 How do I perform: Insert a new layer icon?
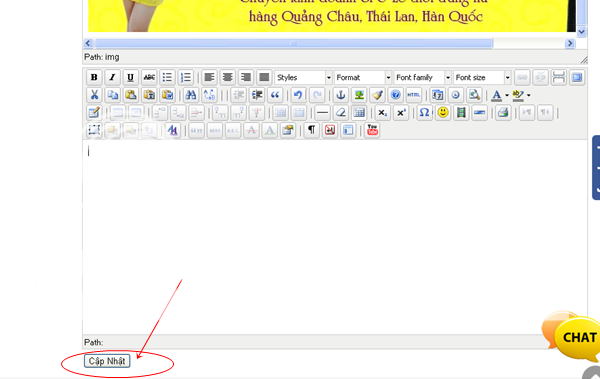coord(94,130)
